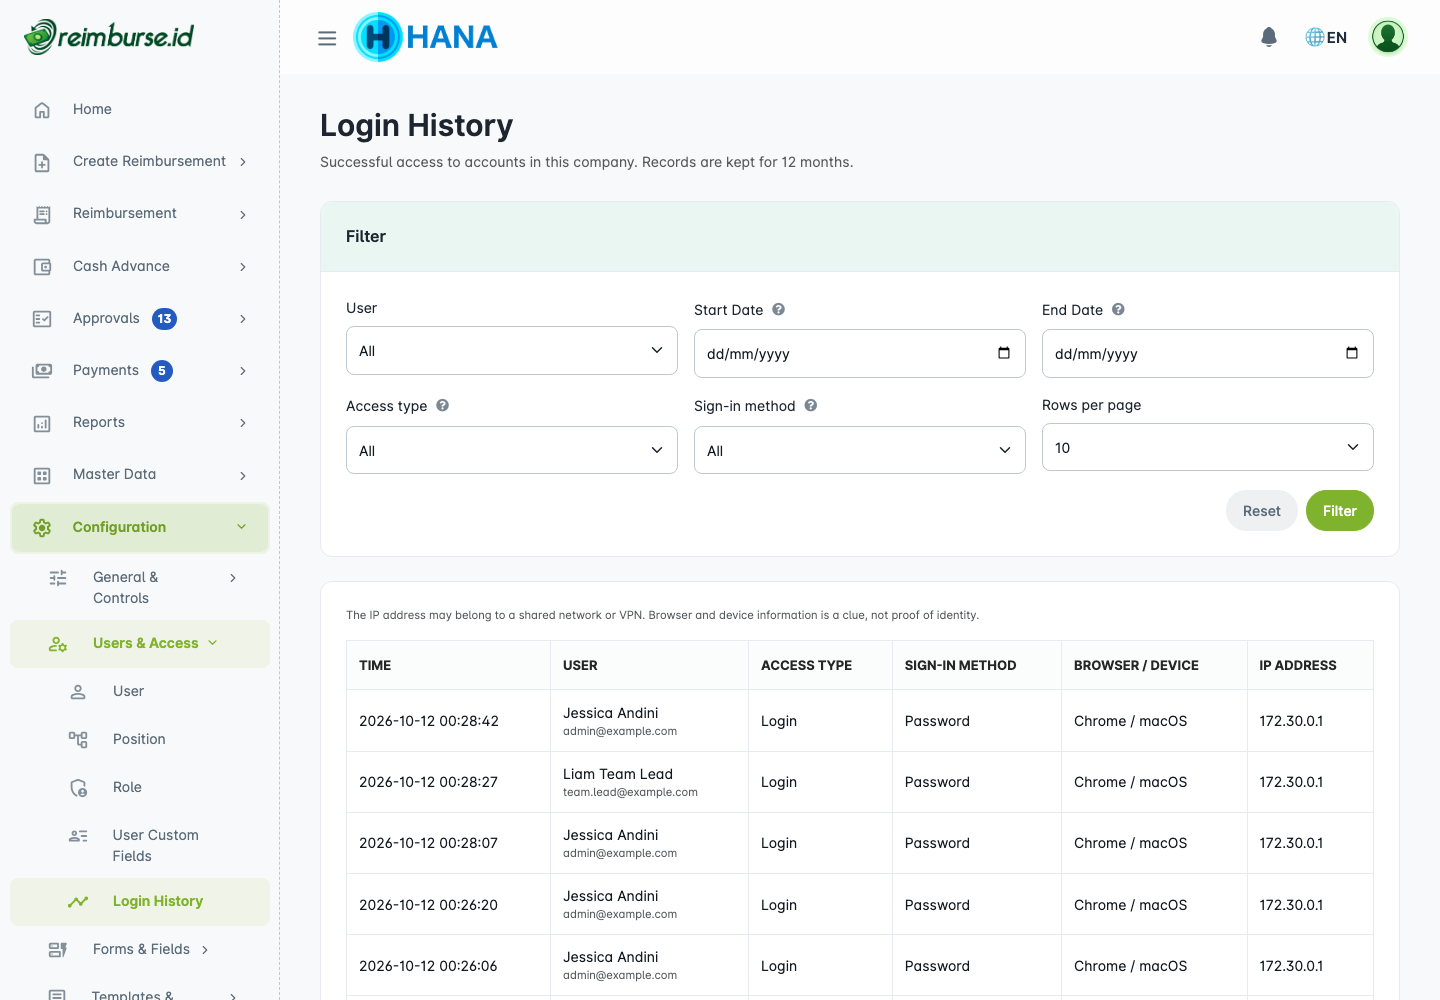
Task: Click the green Filter button
Action: tap(1340, 511)
